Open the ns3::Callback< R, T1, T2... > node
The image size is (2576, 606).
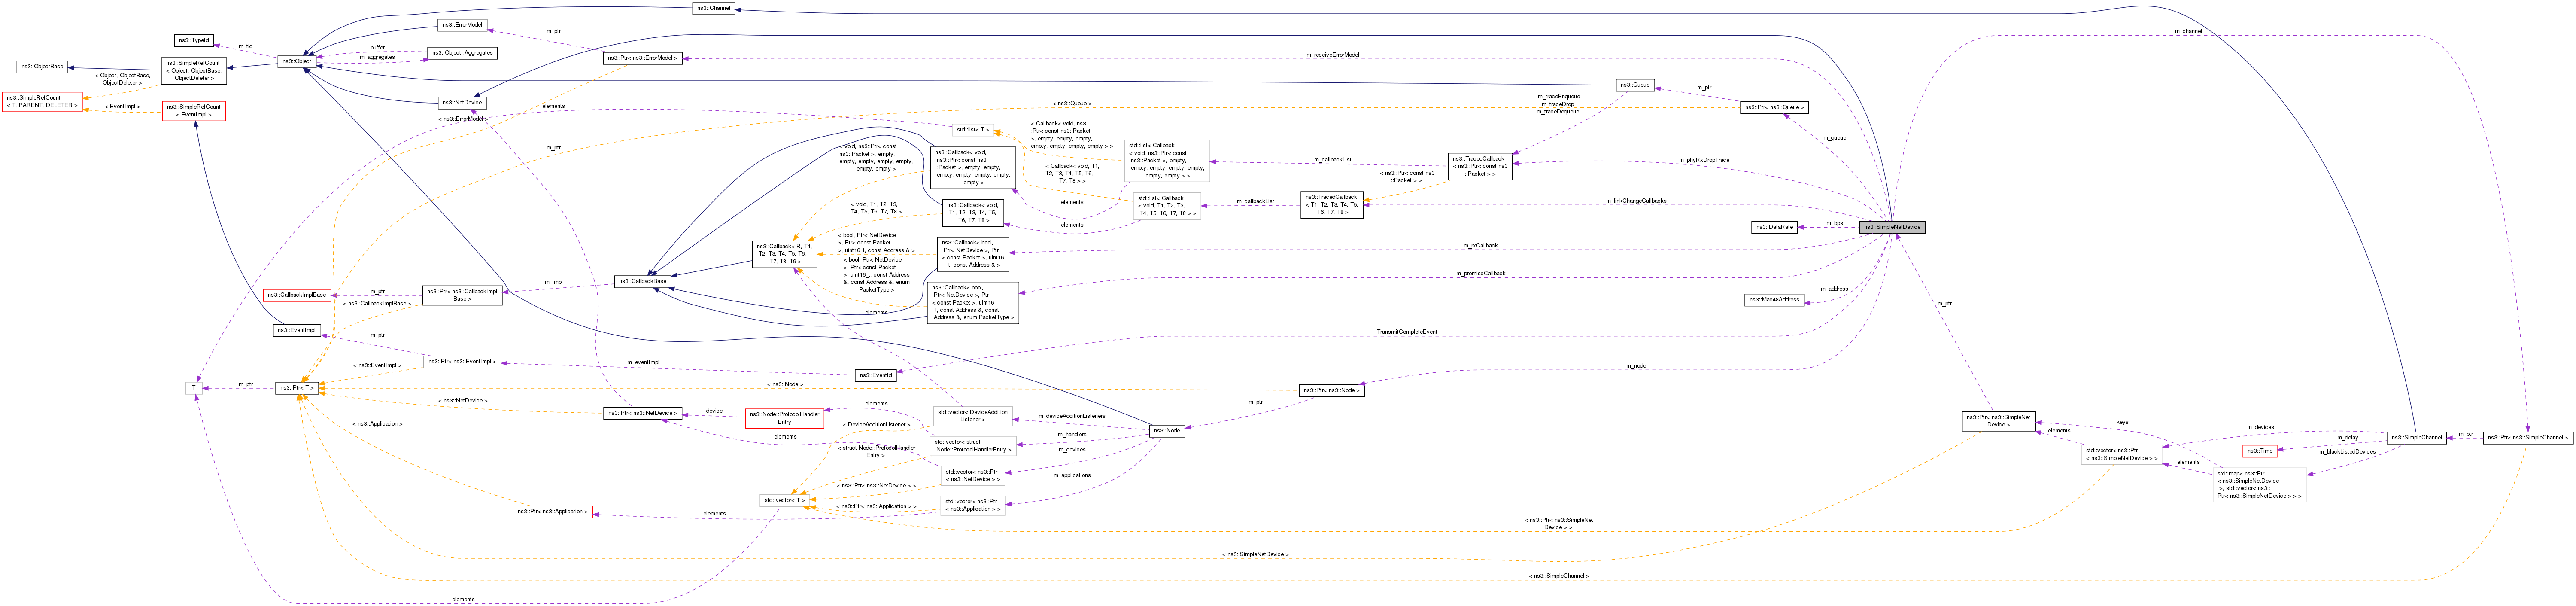785,254
